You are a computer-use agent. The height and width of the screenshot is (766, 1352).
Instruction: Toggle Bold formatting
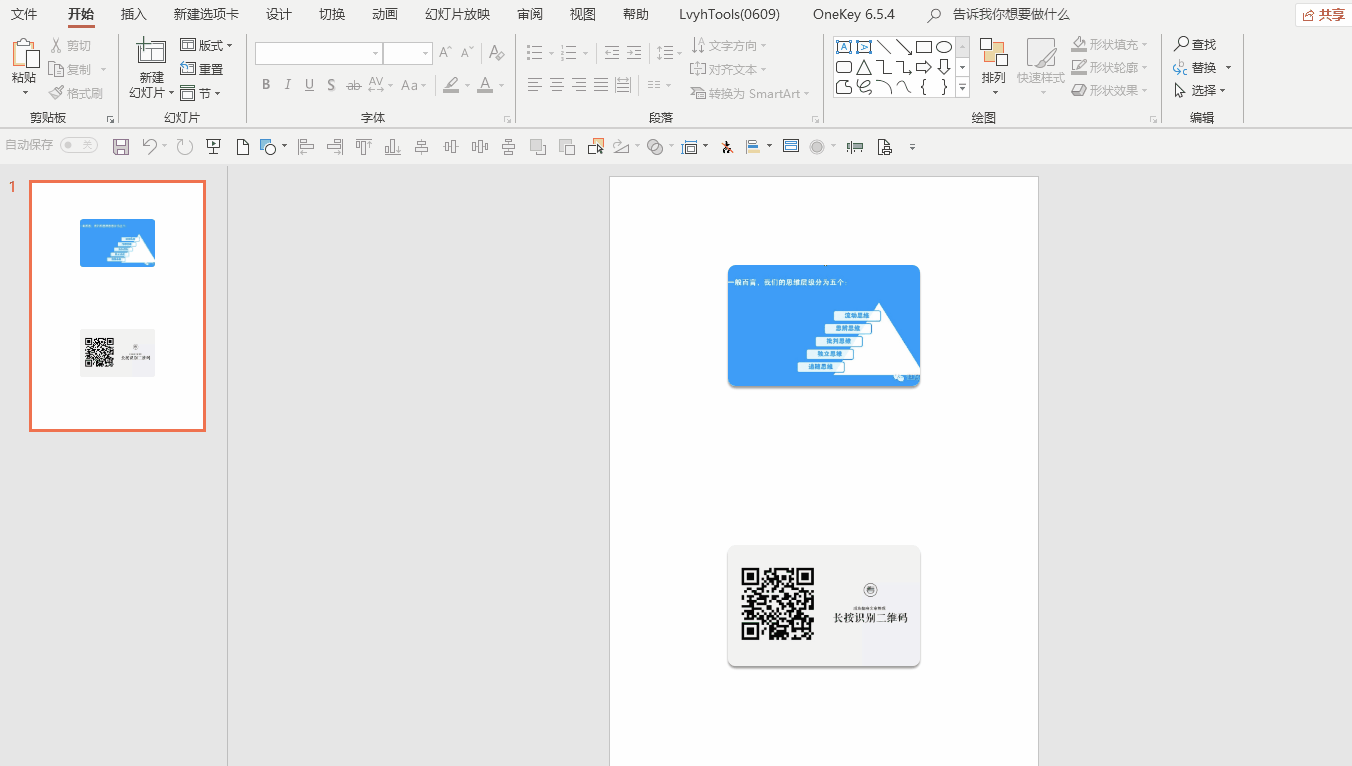click(266, 85)
